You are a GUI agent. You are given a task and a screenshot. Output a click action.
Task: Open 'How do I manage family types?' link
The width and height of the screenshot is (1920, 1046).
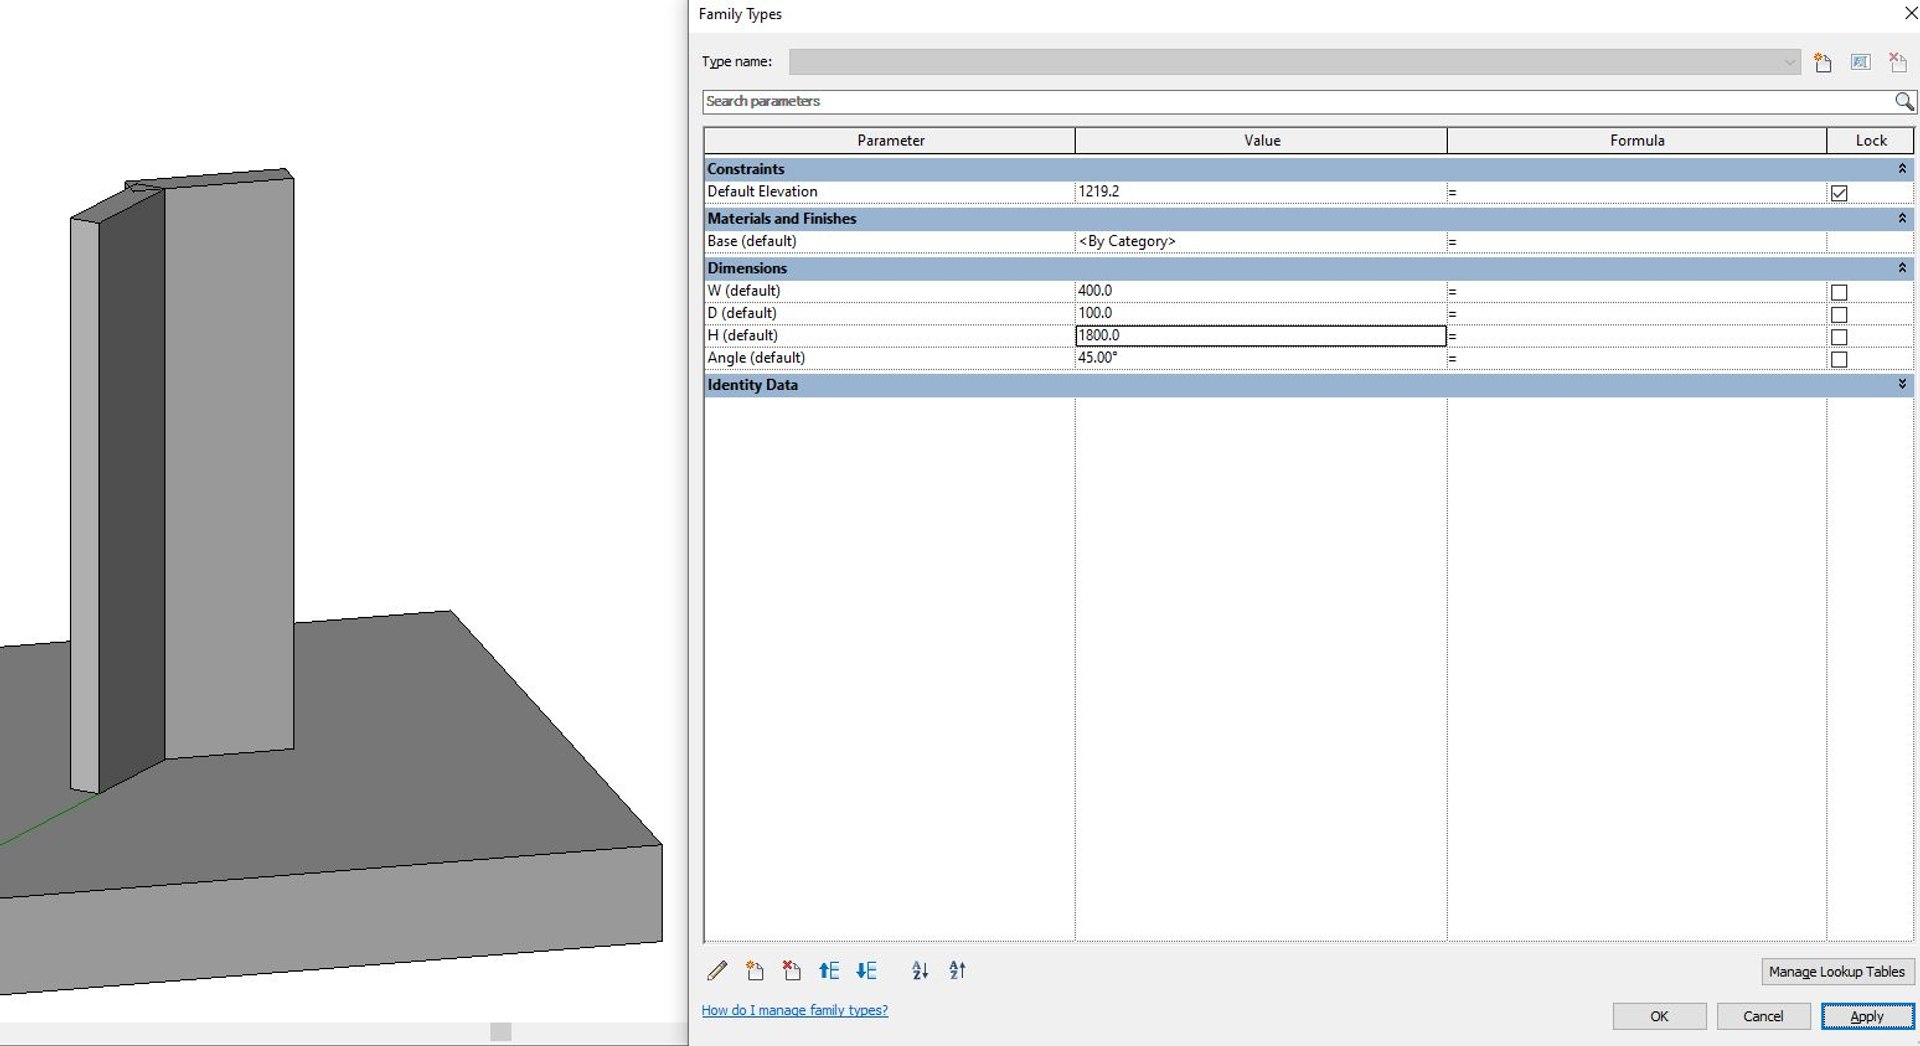tap(795, 1010)
